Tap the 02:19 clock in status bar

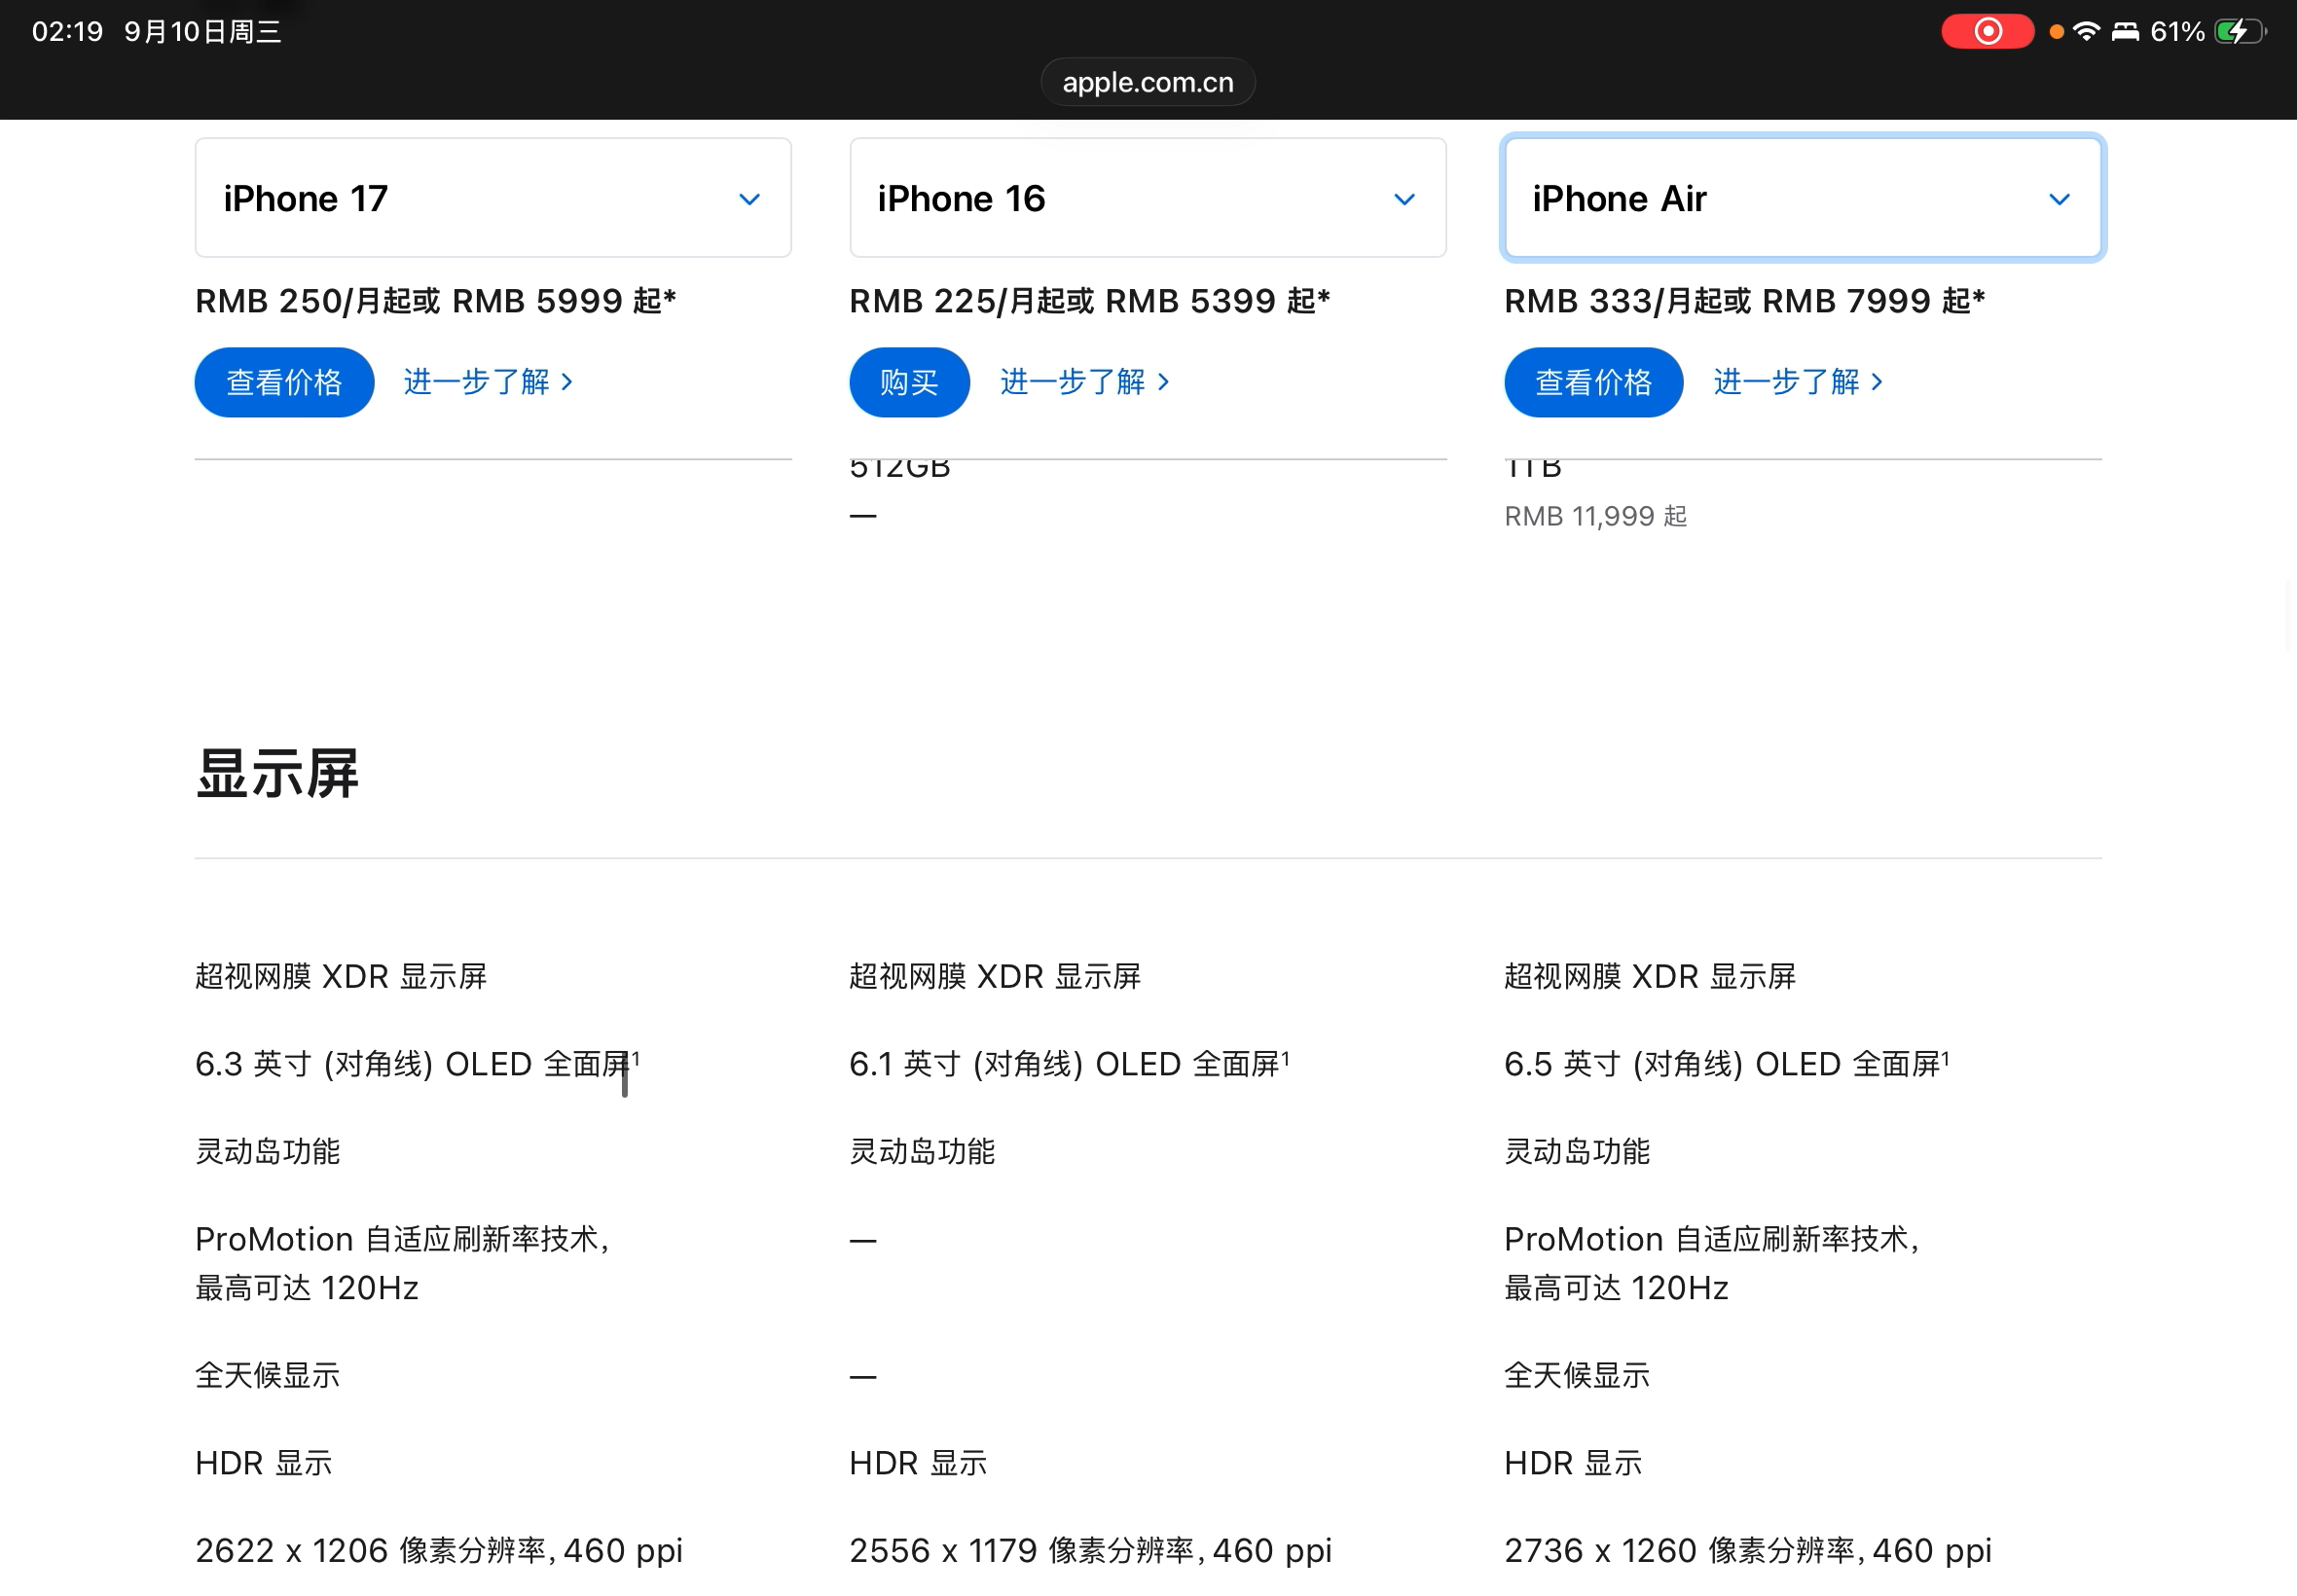[67, 32]
